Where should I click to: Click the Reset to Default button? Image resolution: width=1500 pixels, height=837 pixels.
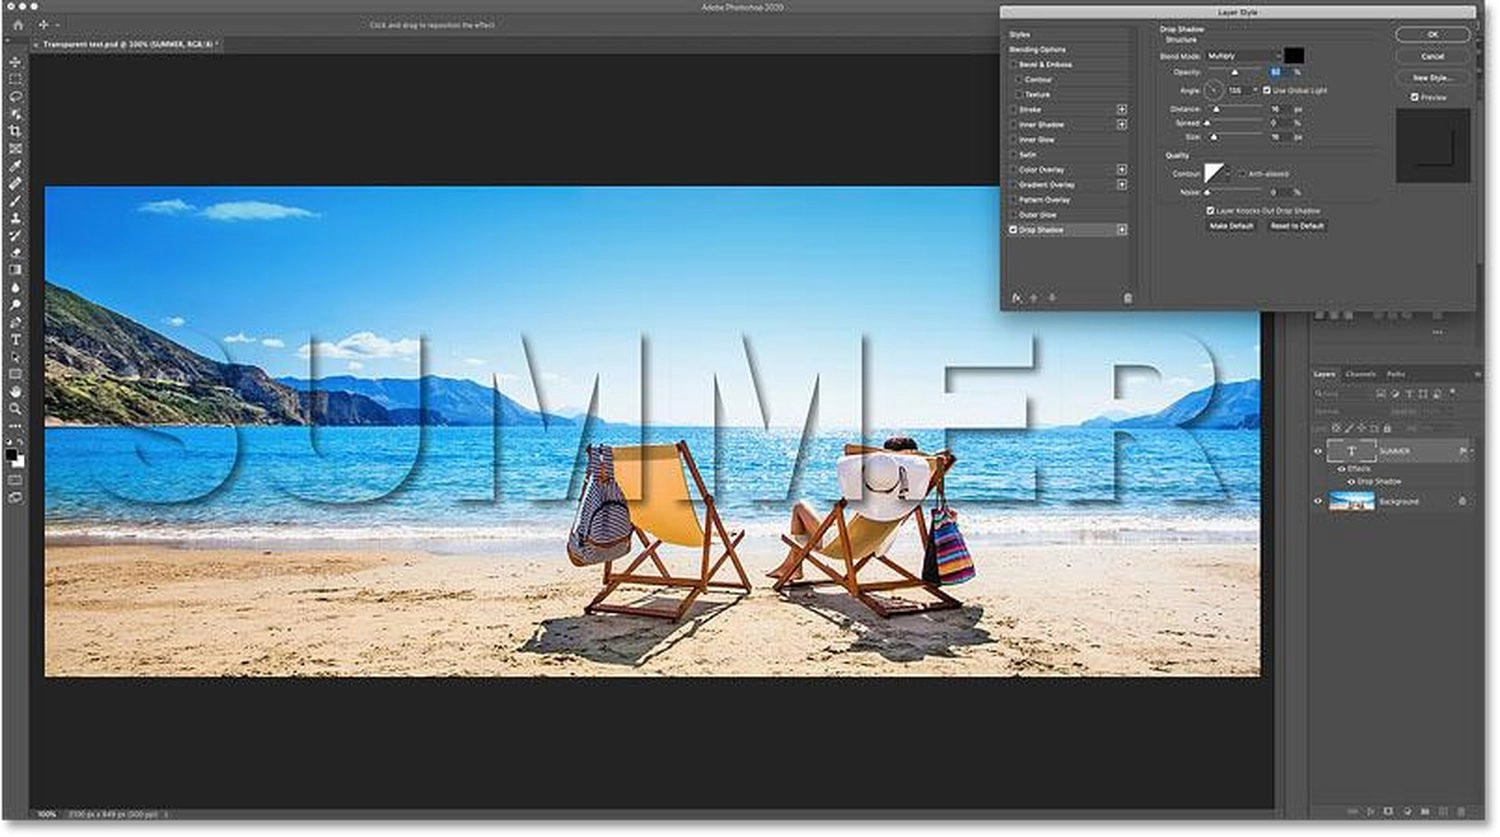point(1297,226)
